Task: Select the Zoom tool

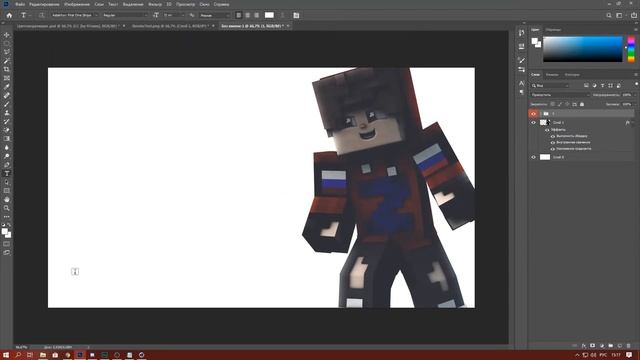Action: point(7,208)
